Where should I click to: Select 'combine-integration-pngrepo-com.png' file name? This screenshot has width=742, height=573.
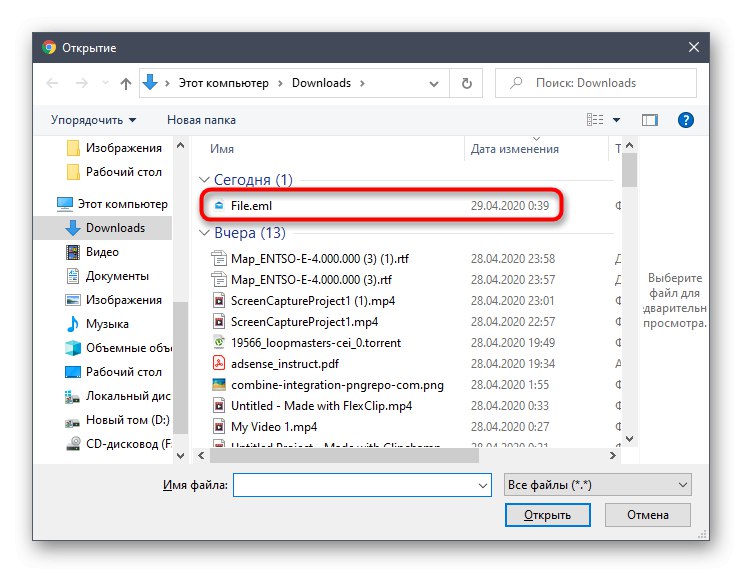pos(337,385)
